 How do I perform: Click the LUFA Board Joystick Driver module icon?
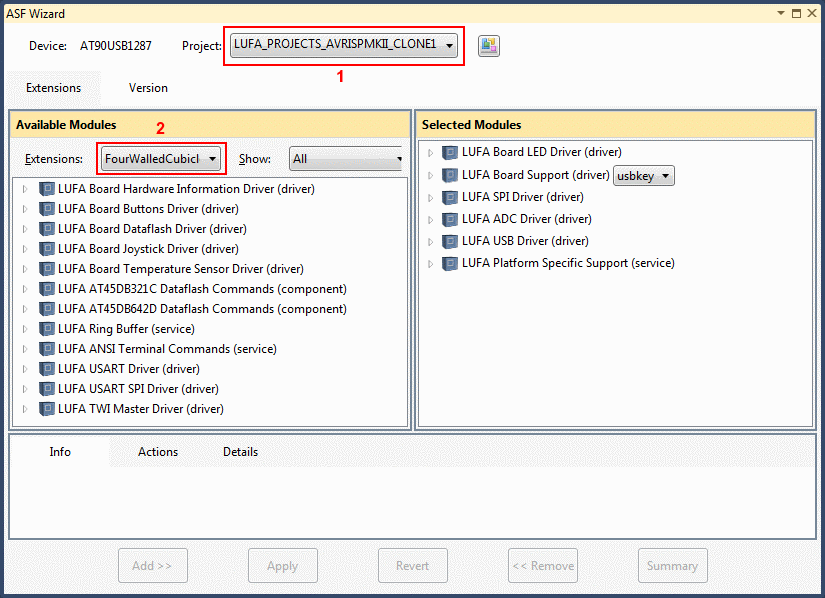45,248
